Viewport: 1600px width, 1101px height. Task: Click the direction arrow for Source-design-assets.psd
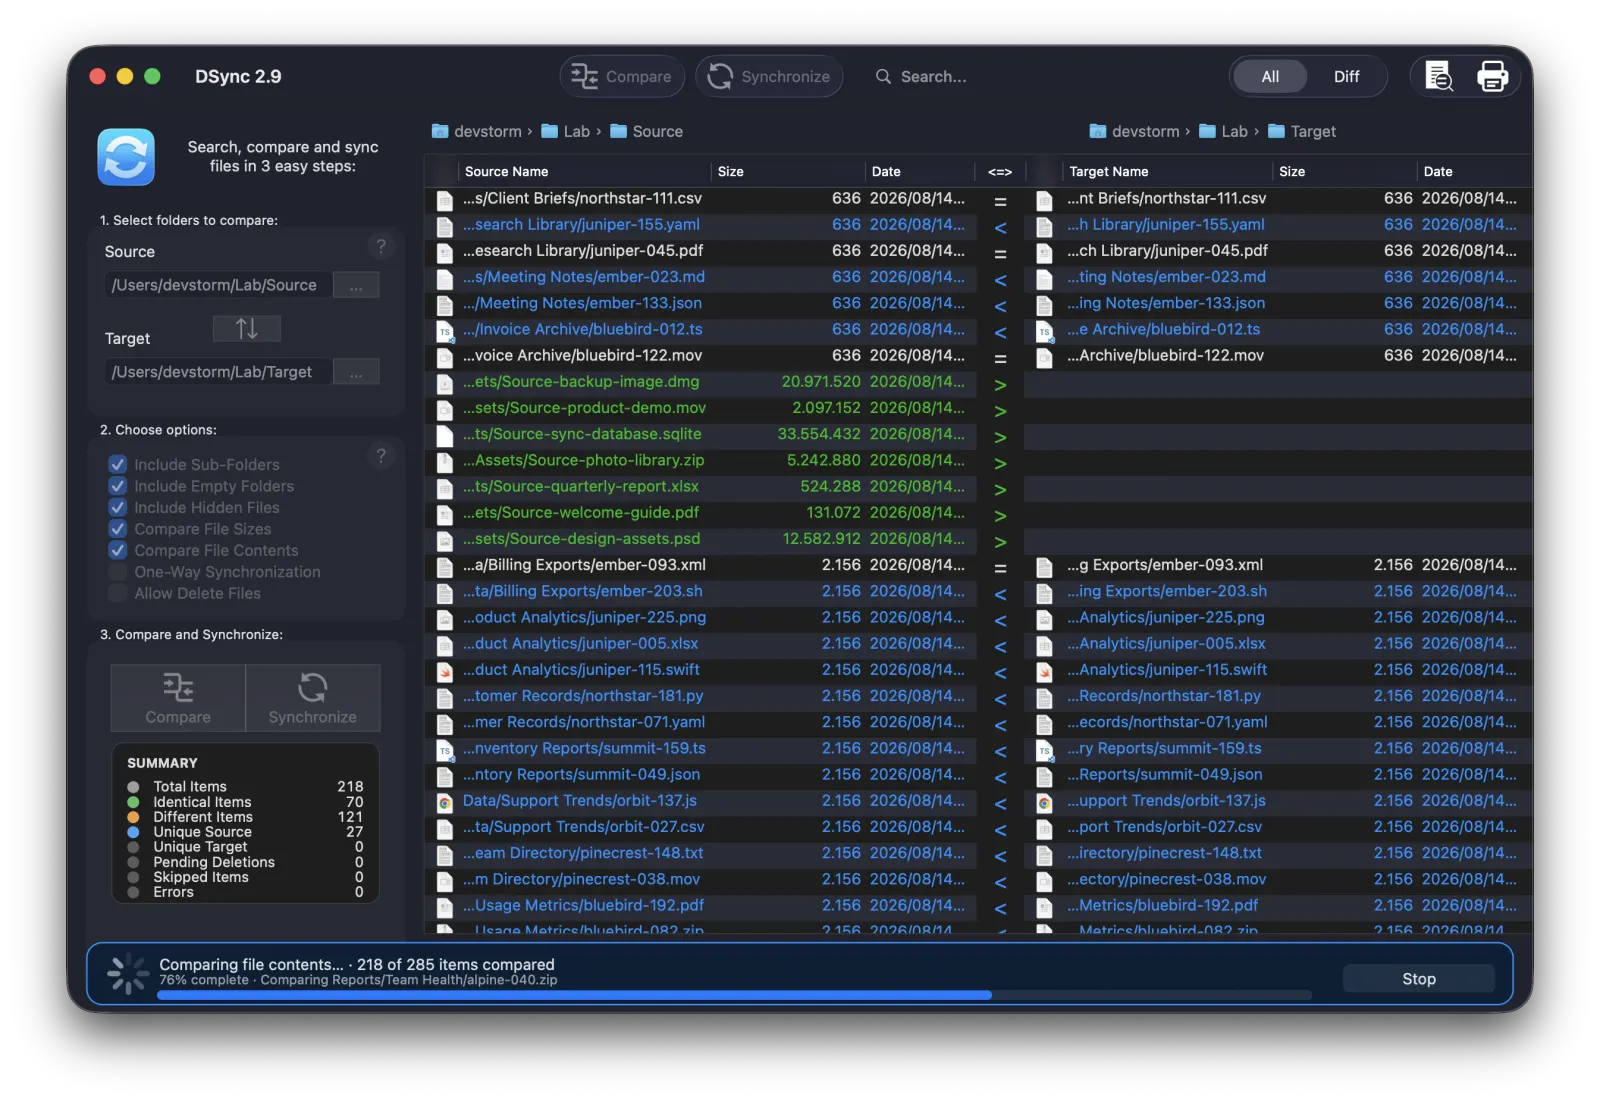[1000, 541]
